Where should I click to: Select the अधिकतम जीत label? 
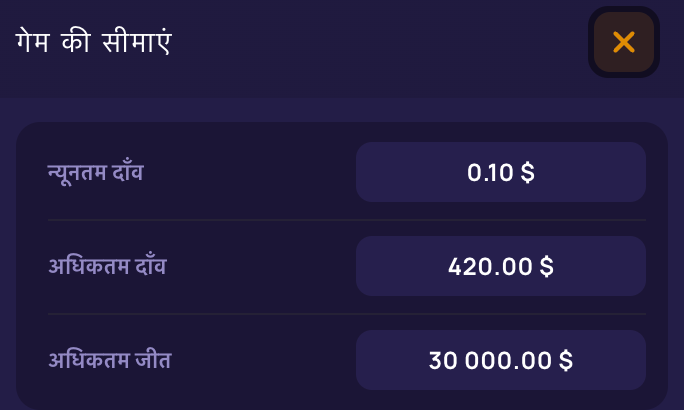tap(110, 360)
